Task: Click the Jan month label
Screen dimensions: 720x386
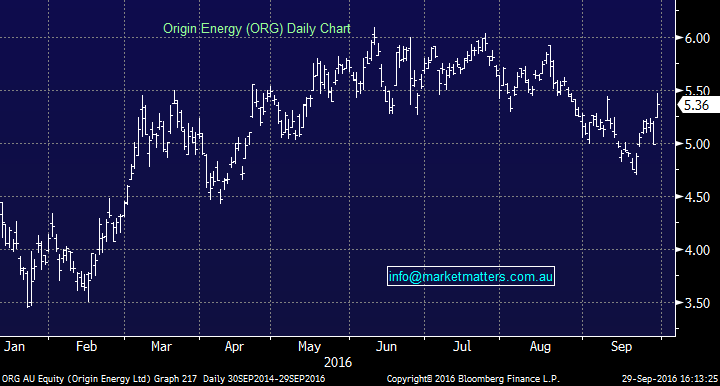Action: coord(14,346)
